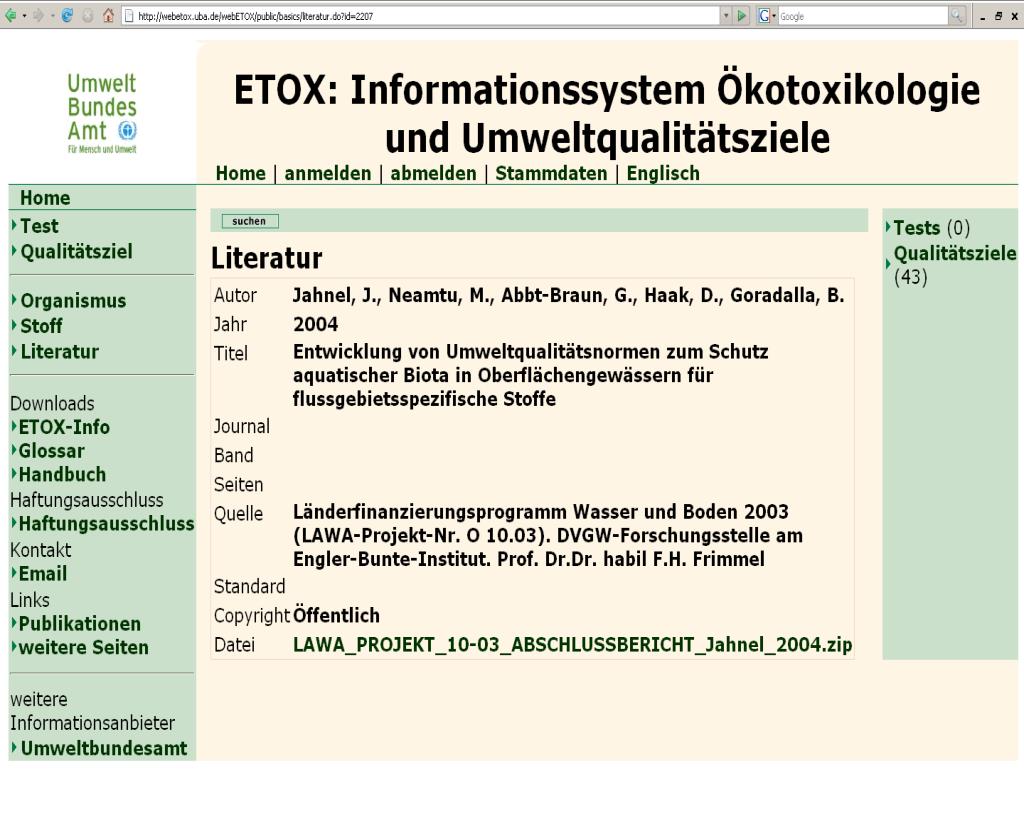The height and width of the screenshot is (819, 1024).
Task: Select anmelden in the top navigation
Action: click(x=328, y=173)
